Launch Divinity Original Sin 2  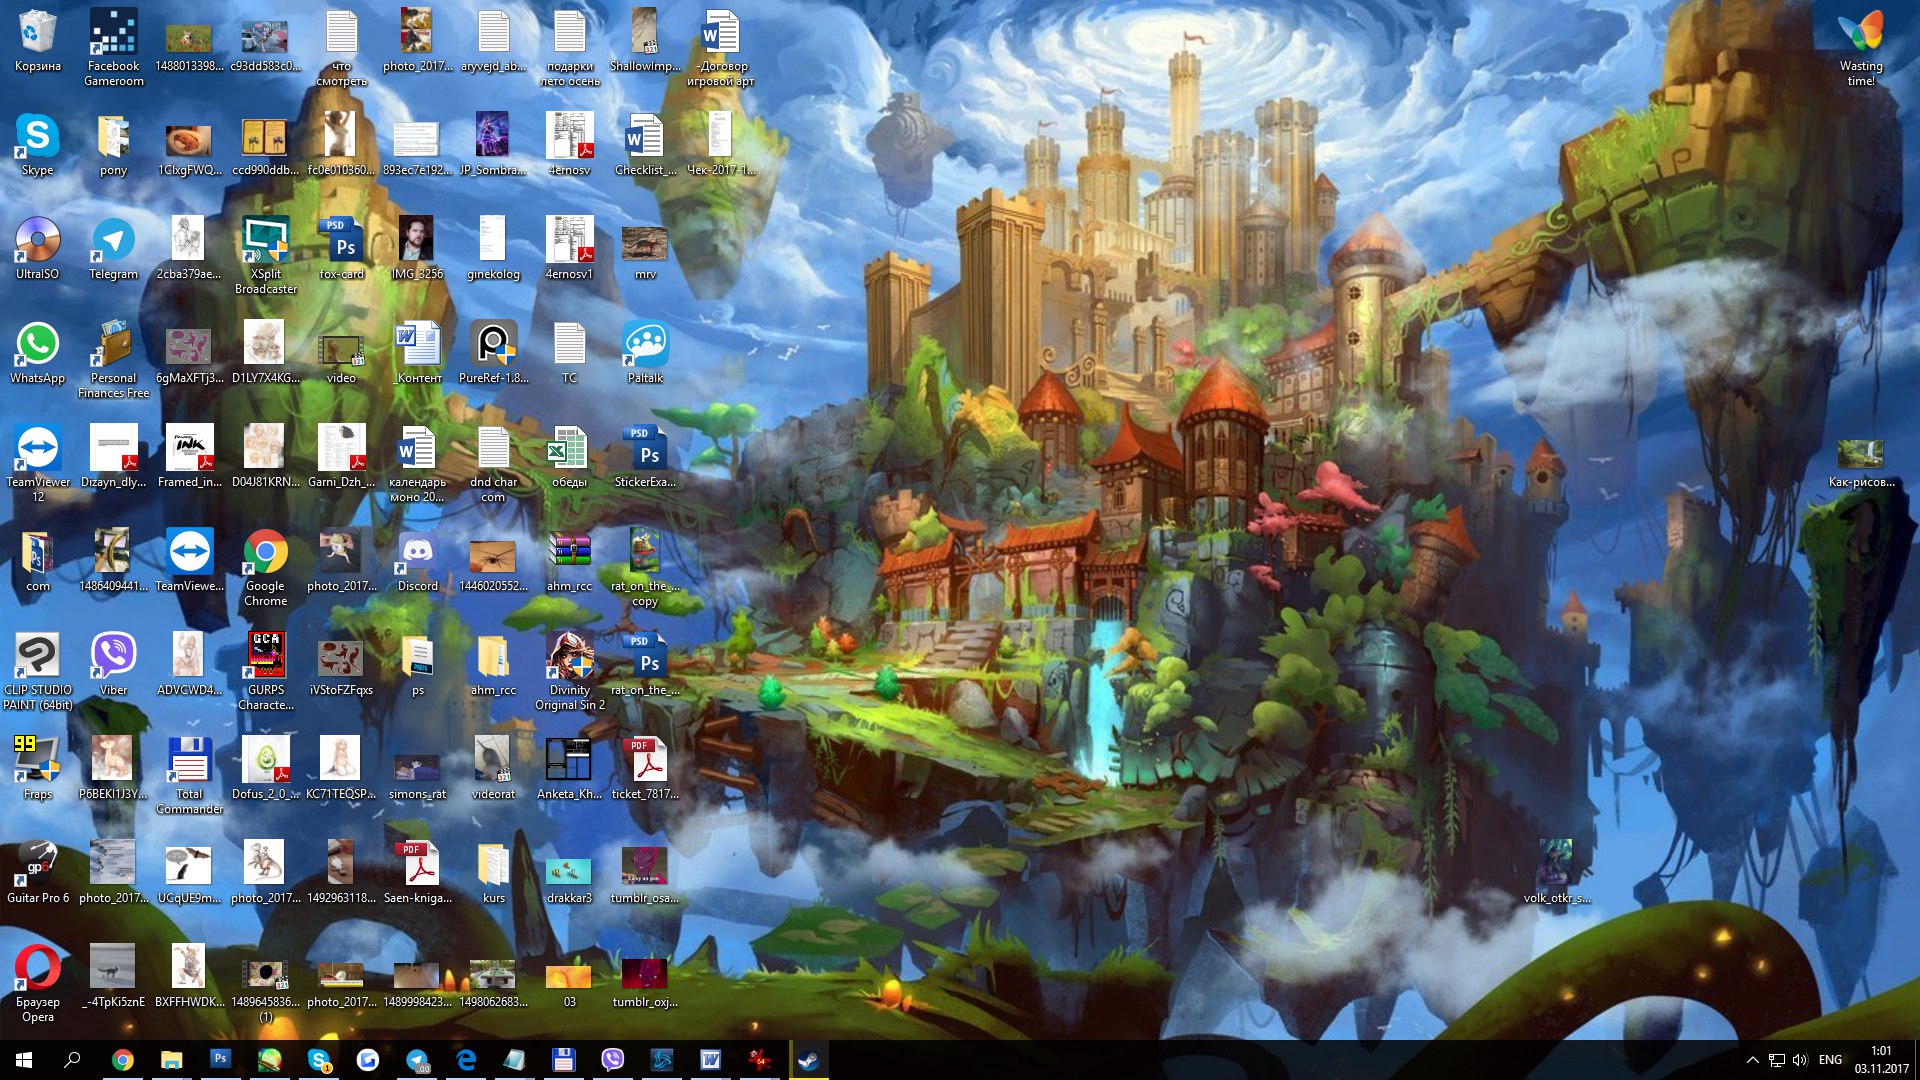[x=569, y=672]
